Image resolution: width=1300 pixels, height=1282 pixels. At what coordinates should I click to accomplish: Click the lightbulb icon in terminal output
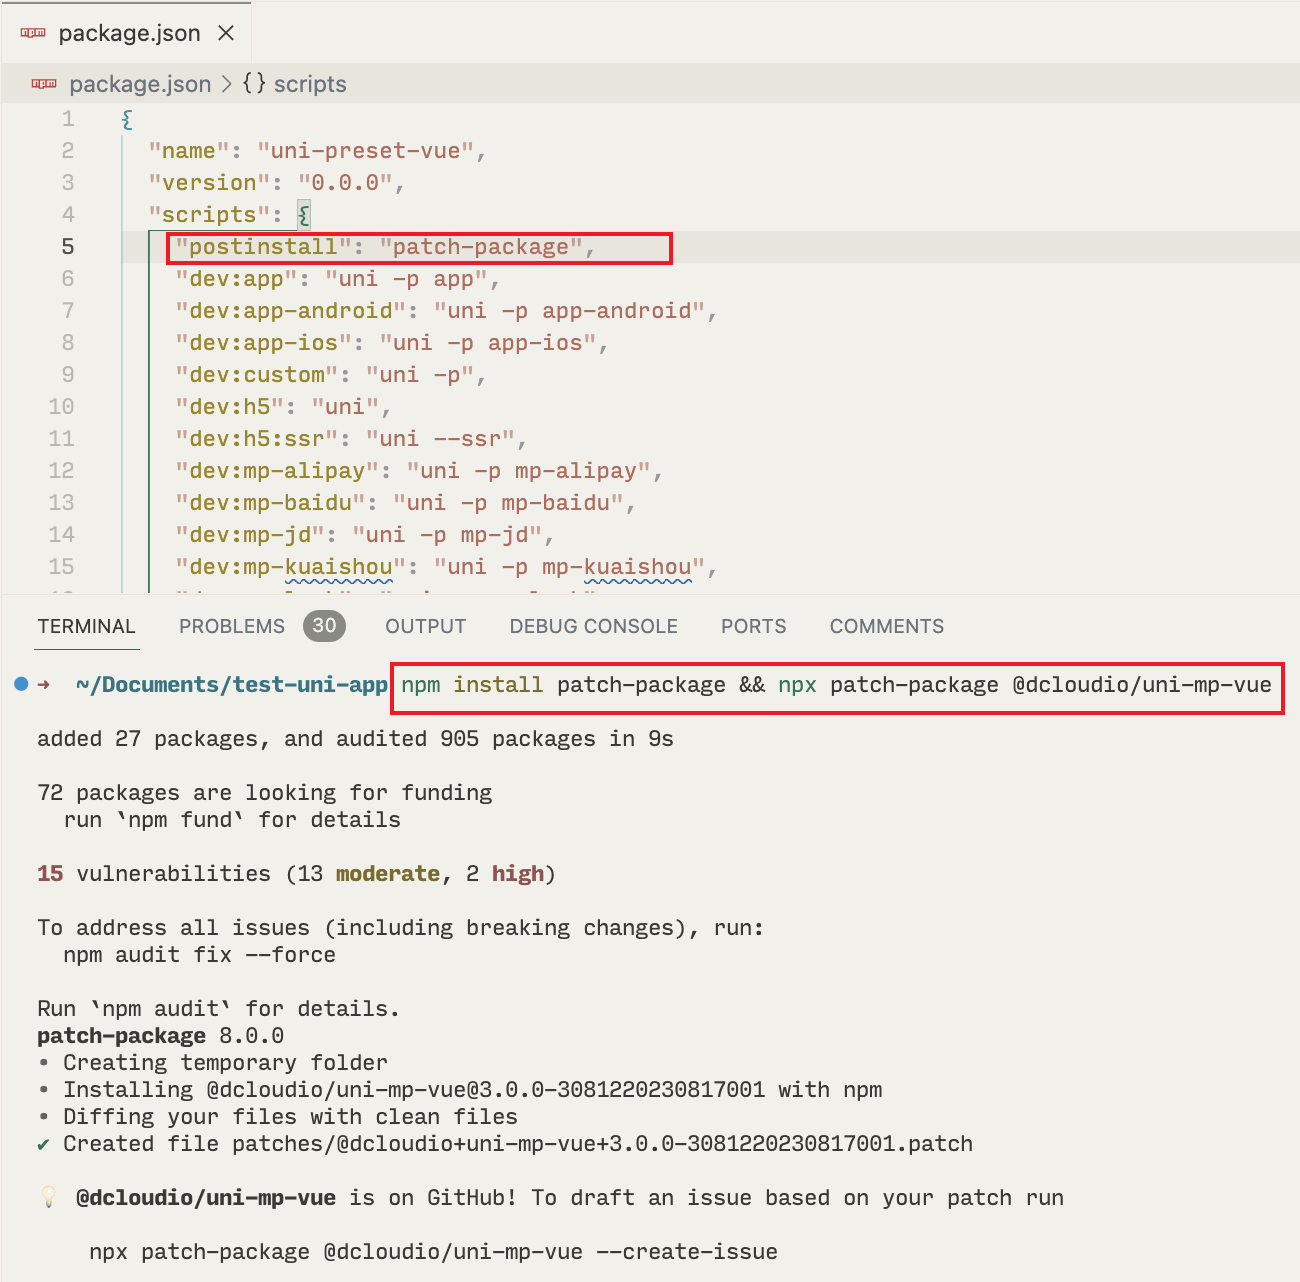(49, 1197)
